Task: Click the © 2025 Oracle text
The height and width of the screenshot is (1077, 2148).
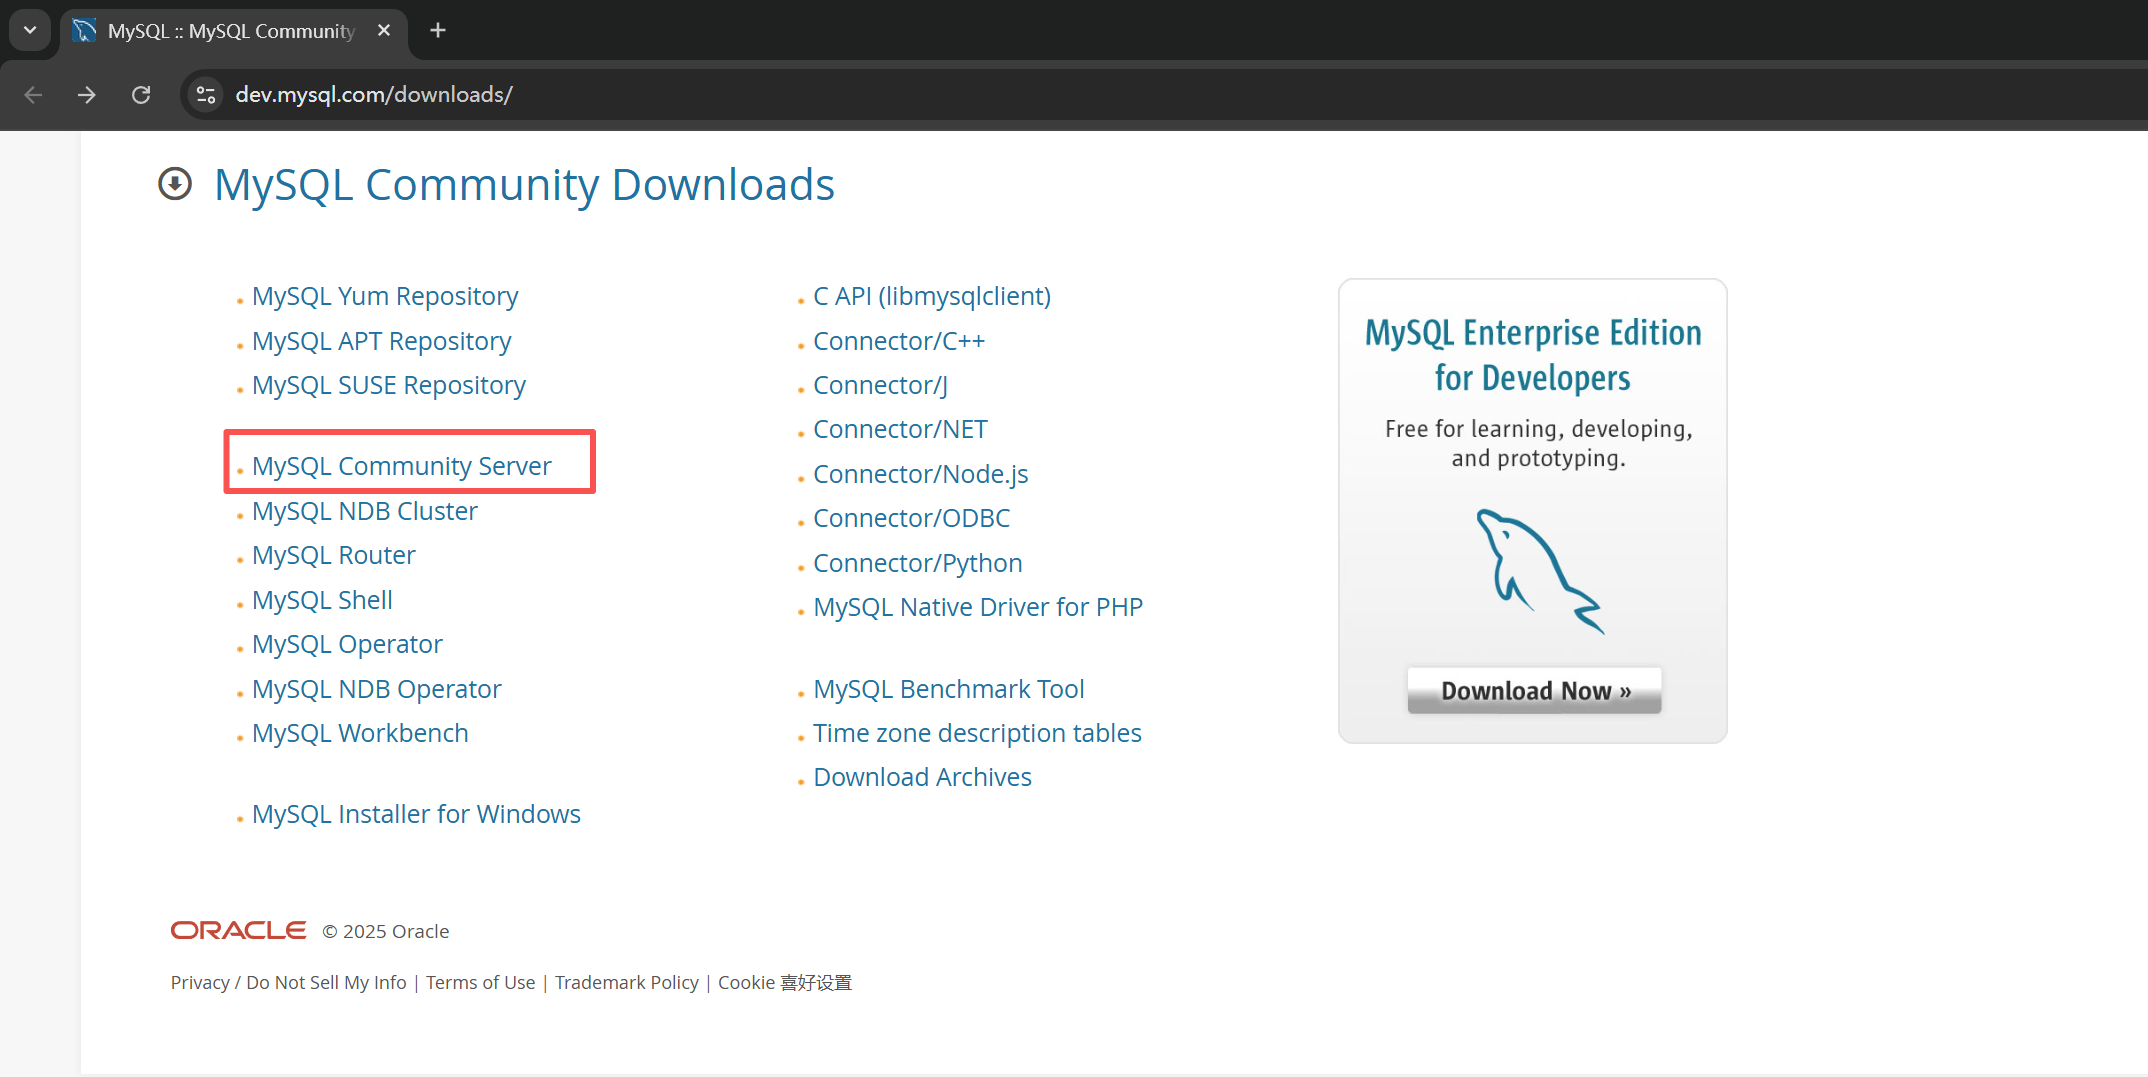Action: click(386, 932)
